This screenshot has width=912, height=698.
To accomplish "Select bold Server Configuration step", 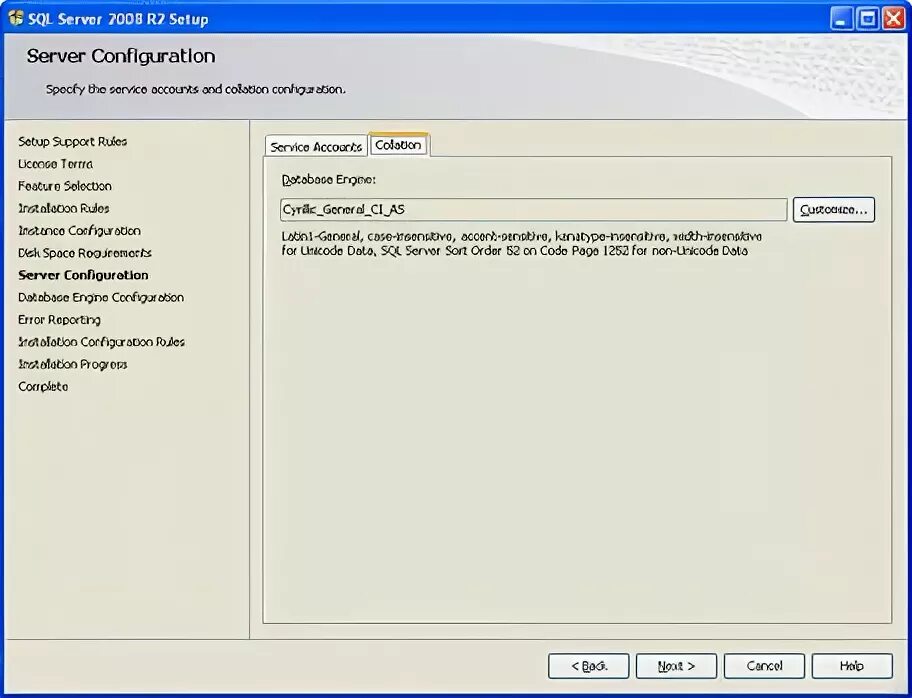I will tap(83, 275).
